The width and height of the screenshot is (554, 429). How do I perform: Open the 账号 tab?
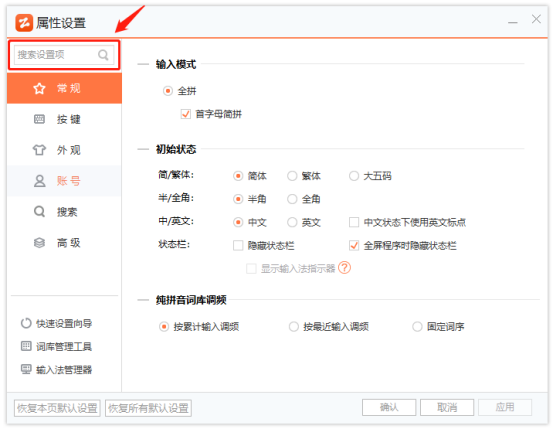(x=64, y=181)
